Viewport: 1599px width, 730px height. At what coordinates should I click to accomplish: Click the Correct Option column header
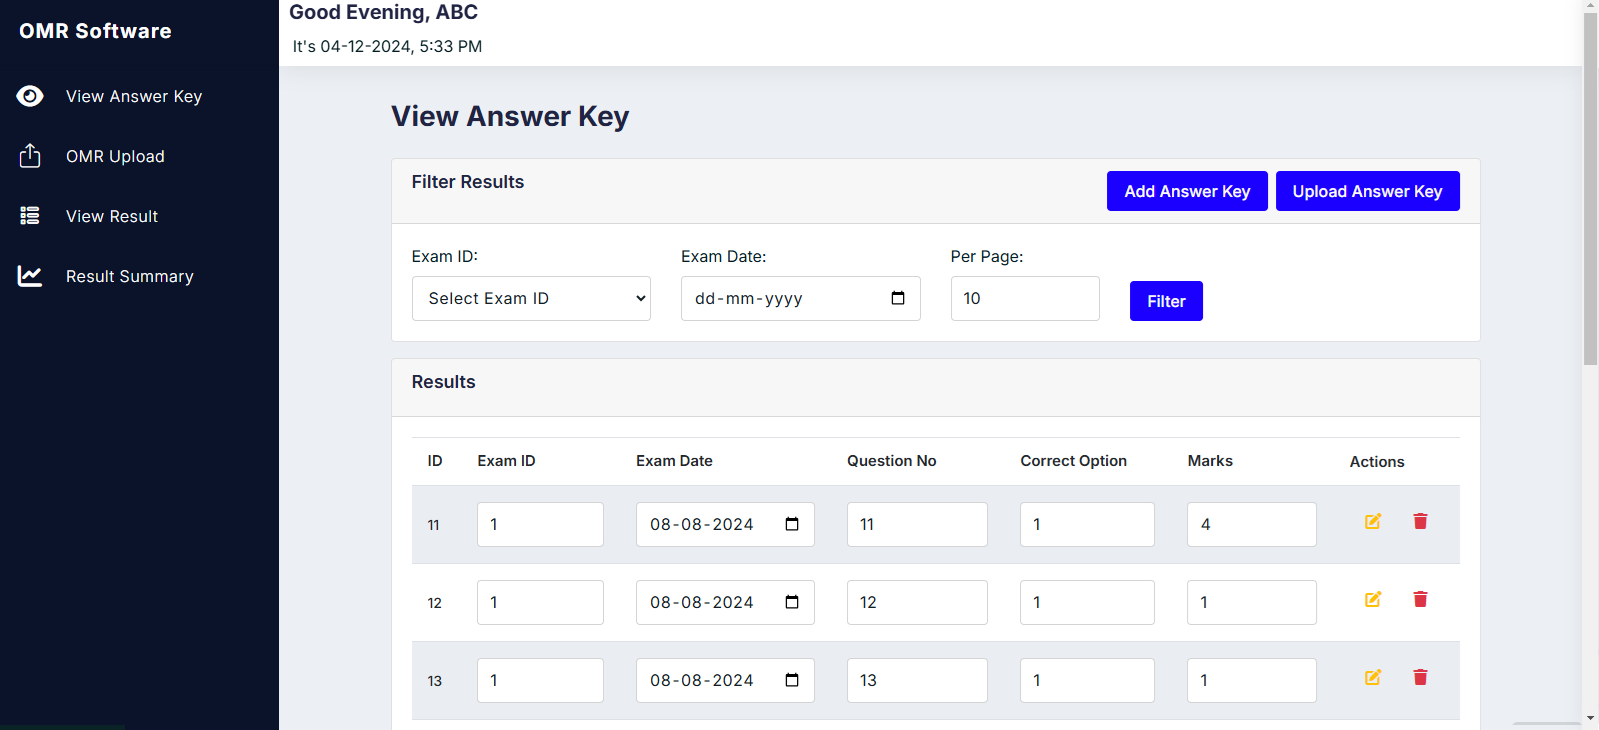(1073, 461)
